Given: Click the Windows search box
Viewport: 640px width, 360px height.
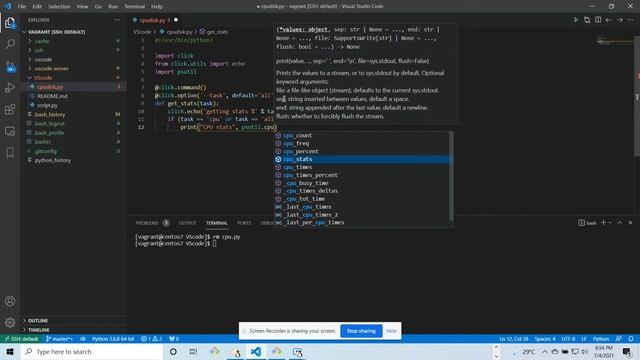Looking at the screenshot, I should pos(92,351).
